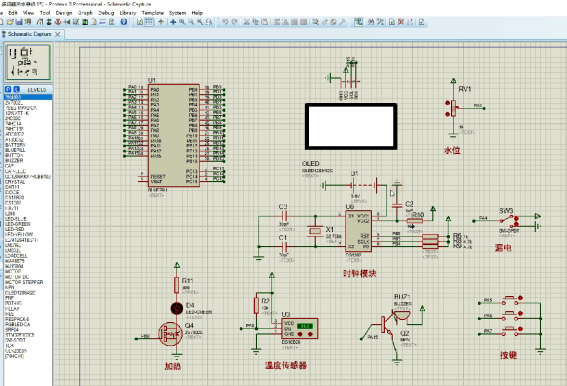Click the Property Assignment Tool icon
This screenshot has width=567, height=386.
point(380,22)
